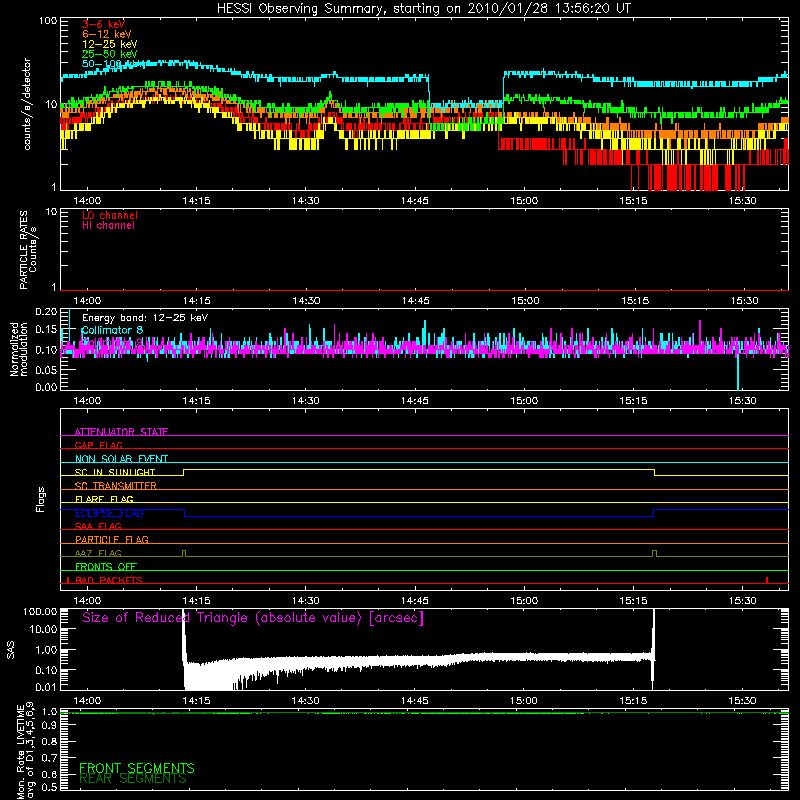Click the Size of Reduced Triangle label
This screenshot has height=800, width=800.
[x=253, y=618]
